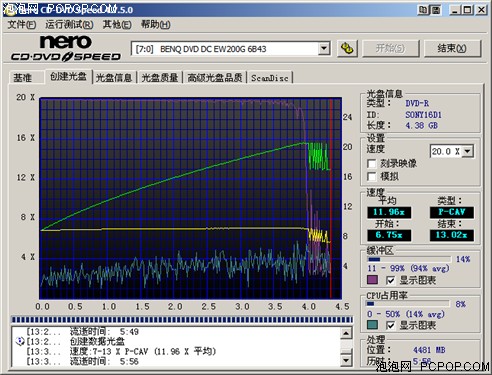The image size is (492, 375).
Task: Toggle 显示图表 under 缓冲区
Action: 390,280
